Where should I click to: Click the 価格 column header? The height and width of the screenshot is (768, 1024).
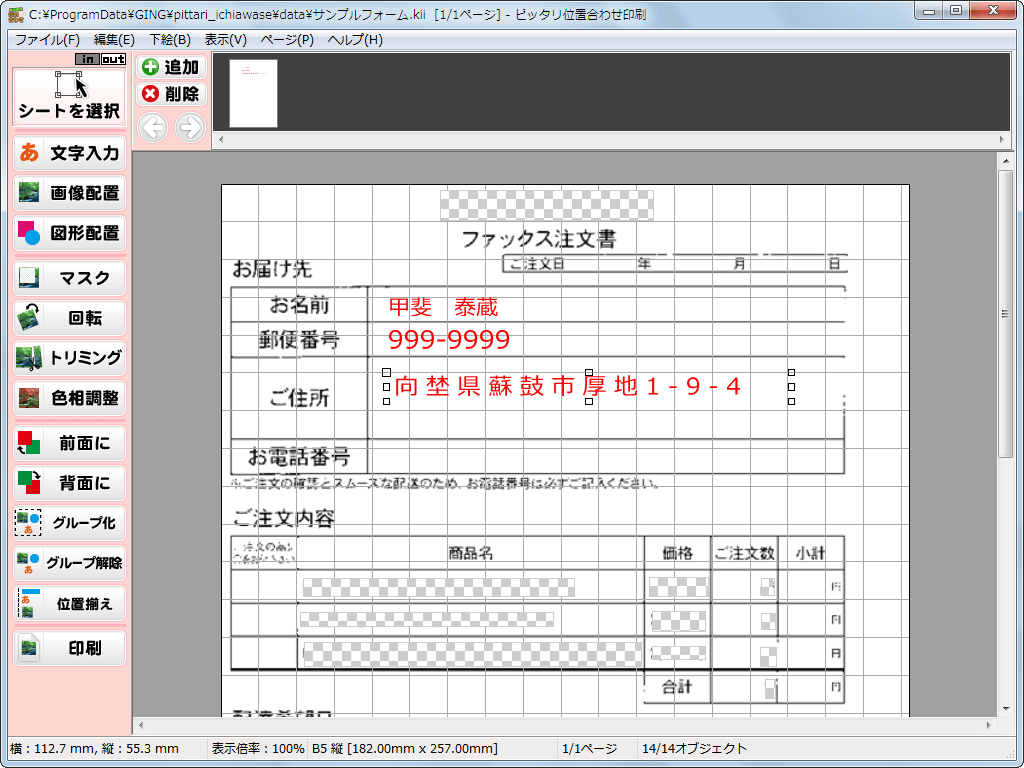(x=678, y=553)
